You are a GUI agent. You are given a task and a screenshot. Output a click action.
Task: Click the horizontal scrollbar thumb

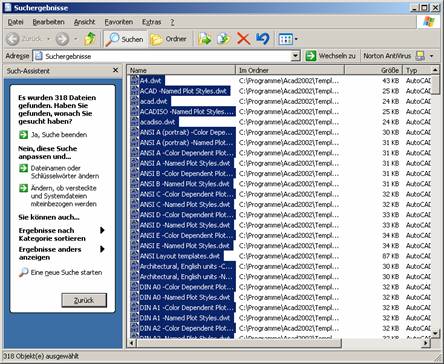point(239,343)
